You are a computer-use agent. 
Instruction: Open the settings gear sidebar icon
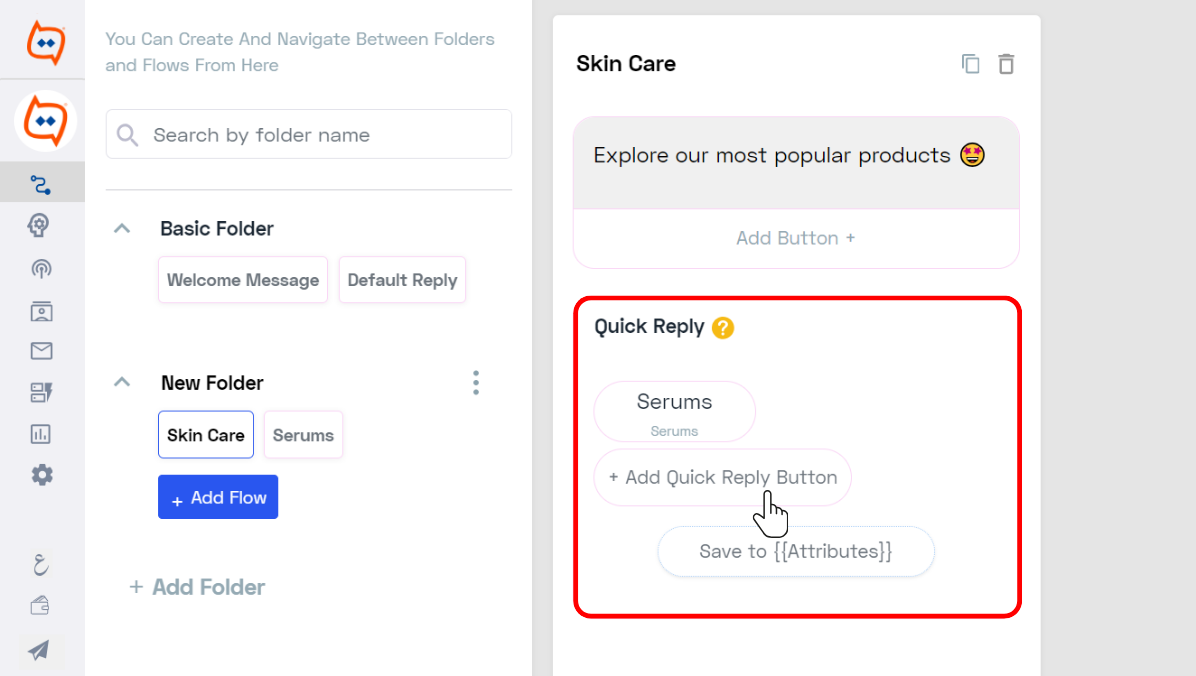(x=42, y=475)
